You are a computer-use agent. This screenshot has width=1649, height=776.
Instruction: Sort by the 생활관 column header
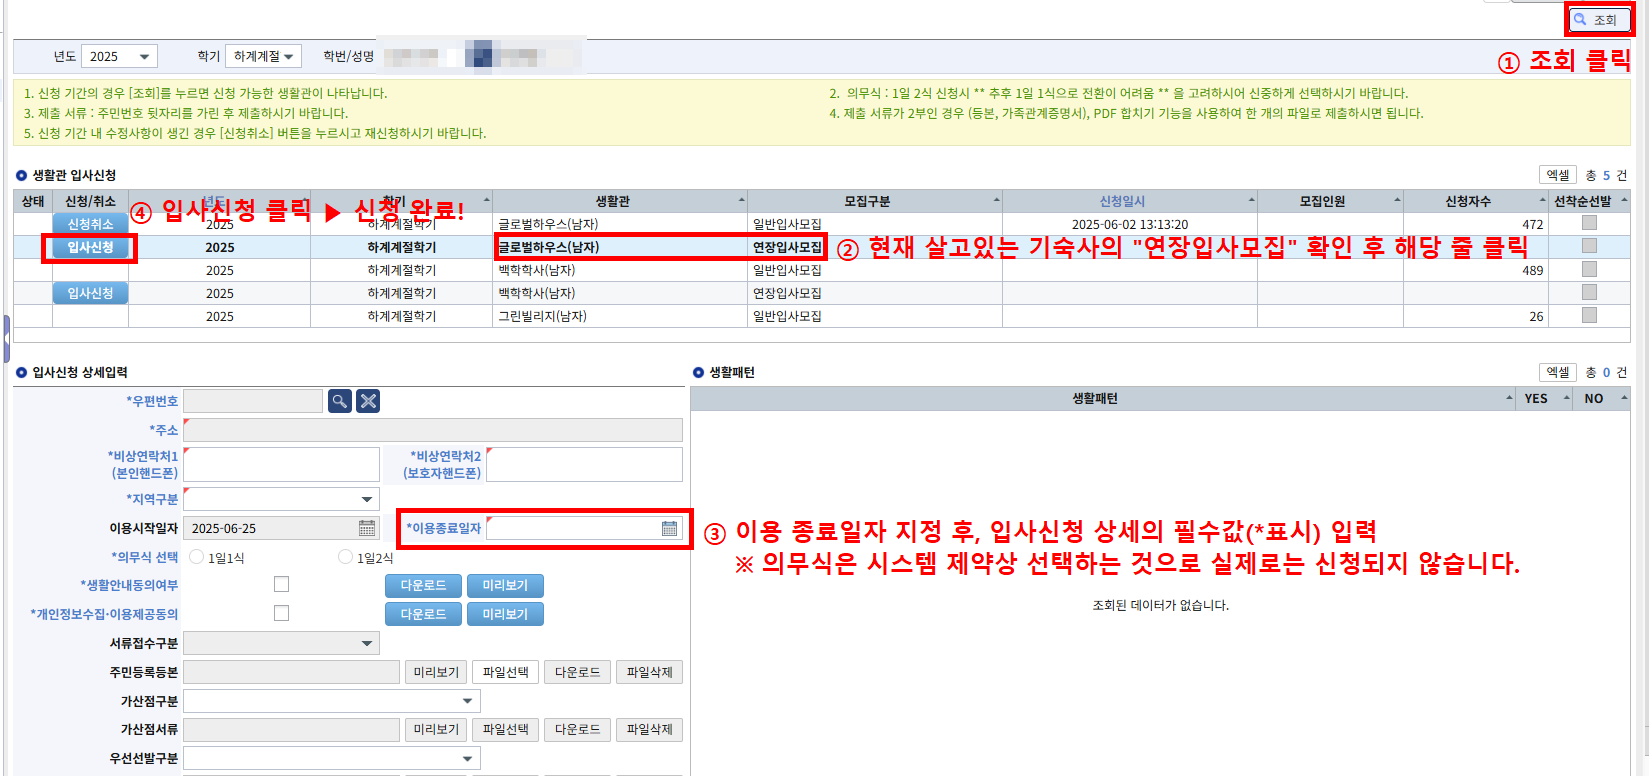point(612,201)
